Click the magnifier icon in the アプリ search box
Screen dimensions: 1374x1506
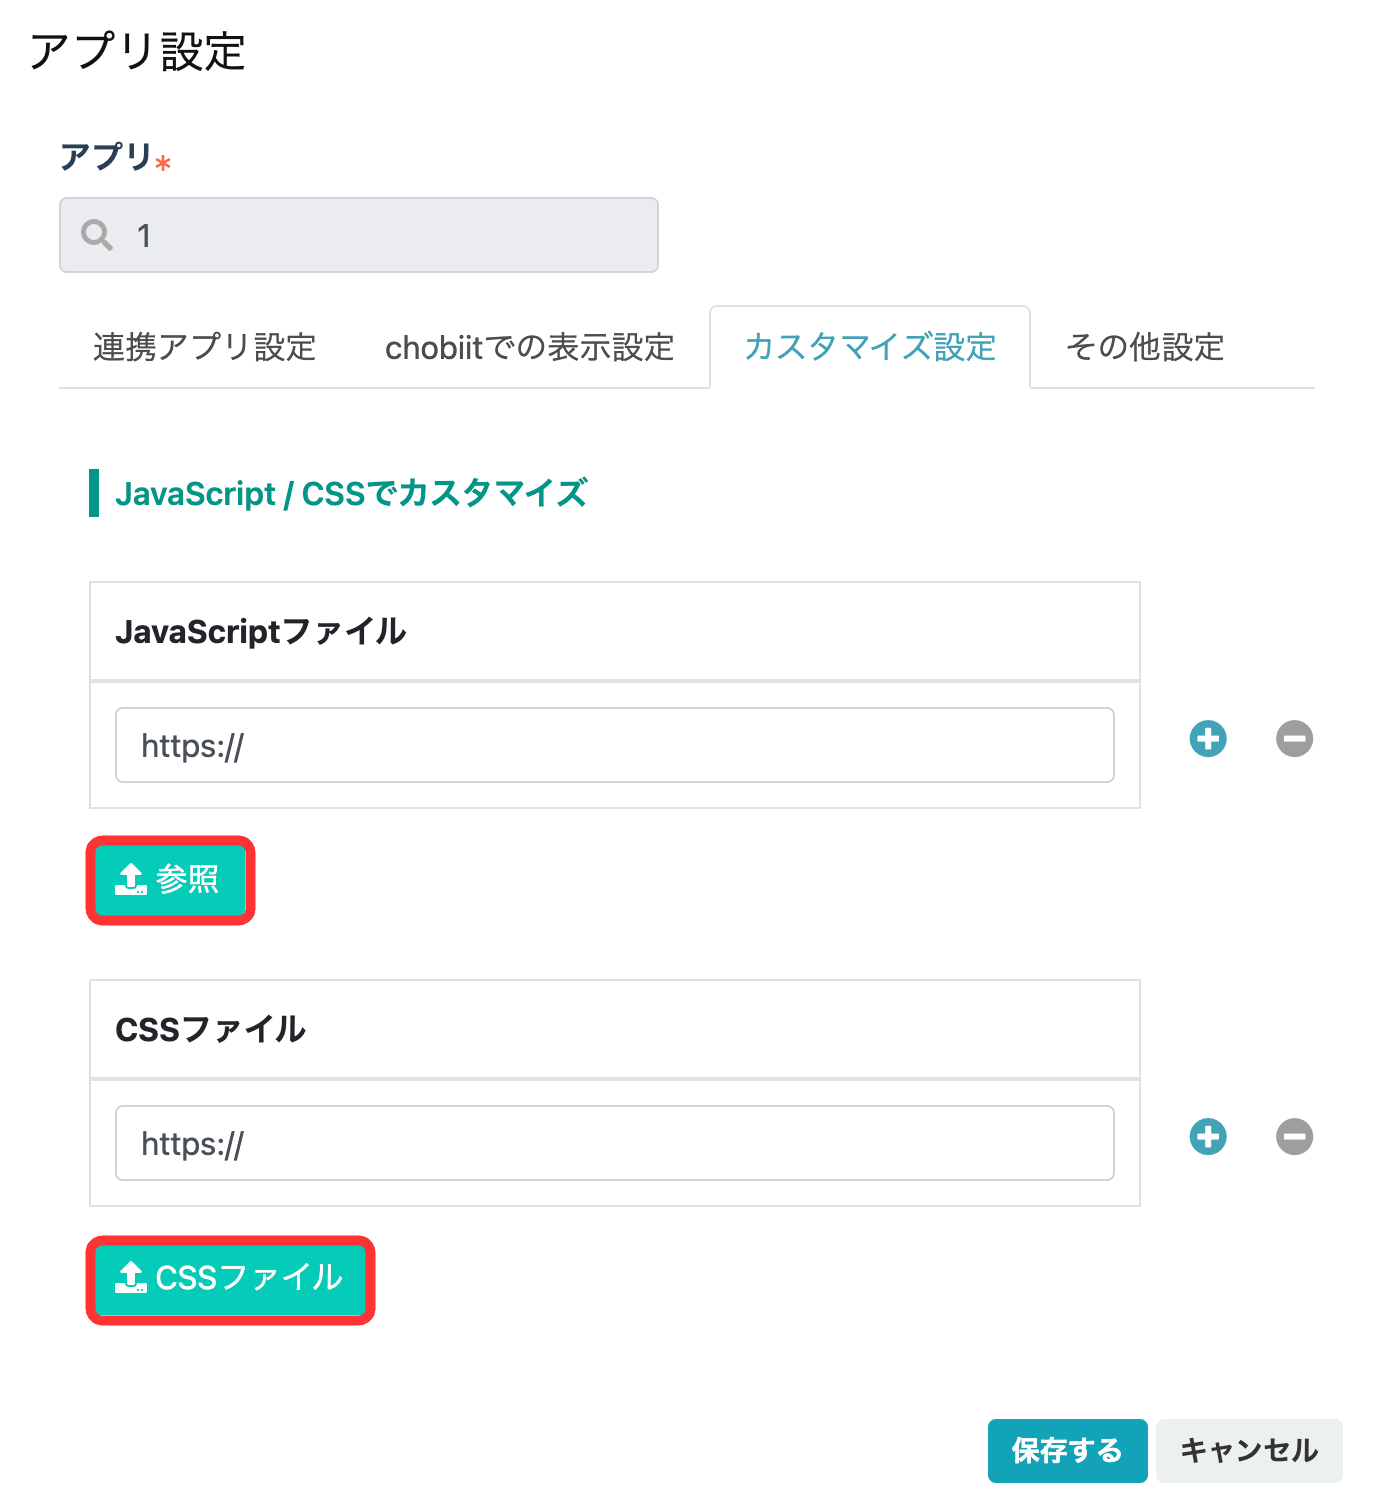97,235
